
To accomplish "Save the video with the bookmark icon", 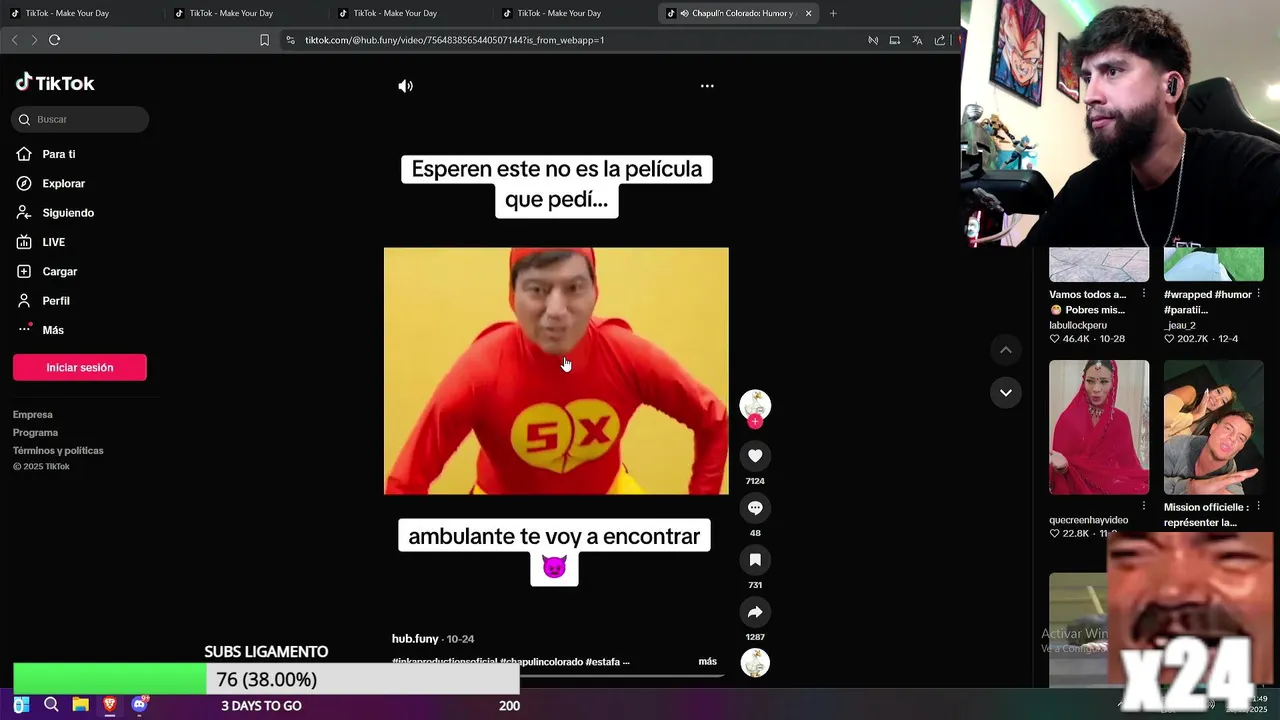I will (x=755, y=560).
